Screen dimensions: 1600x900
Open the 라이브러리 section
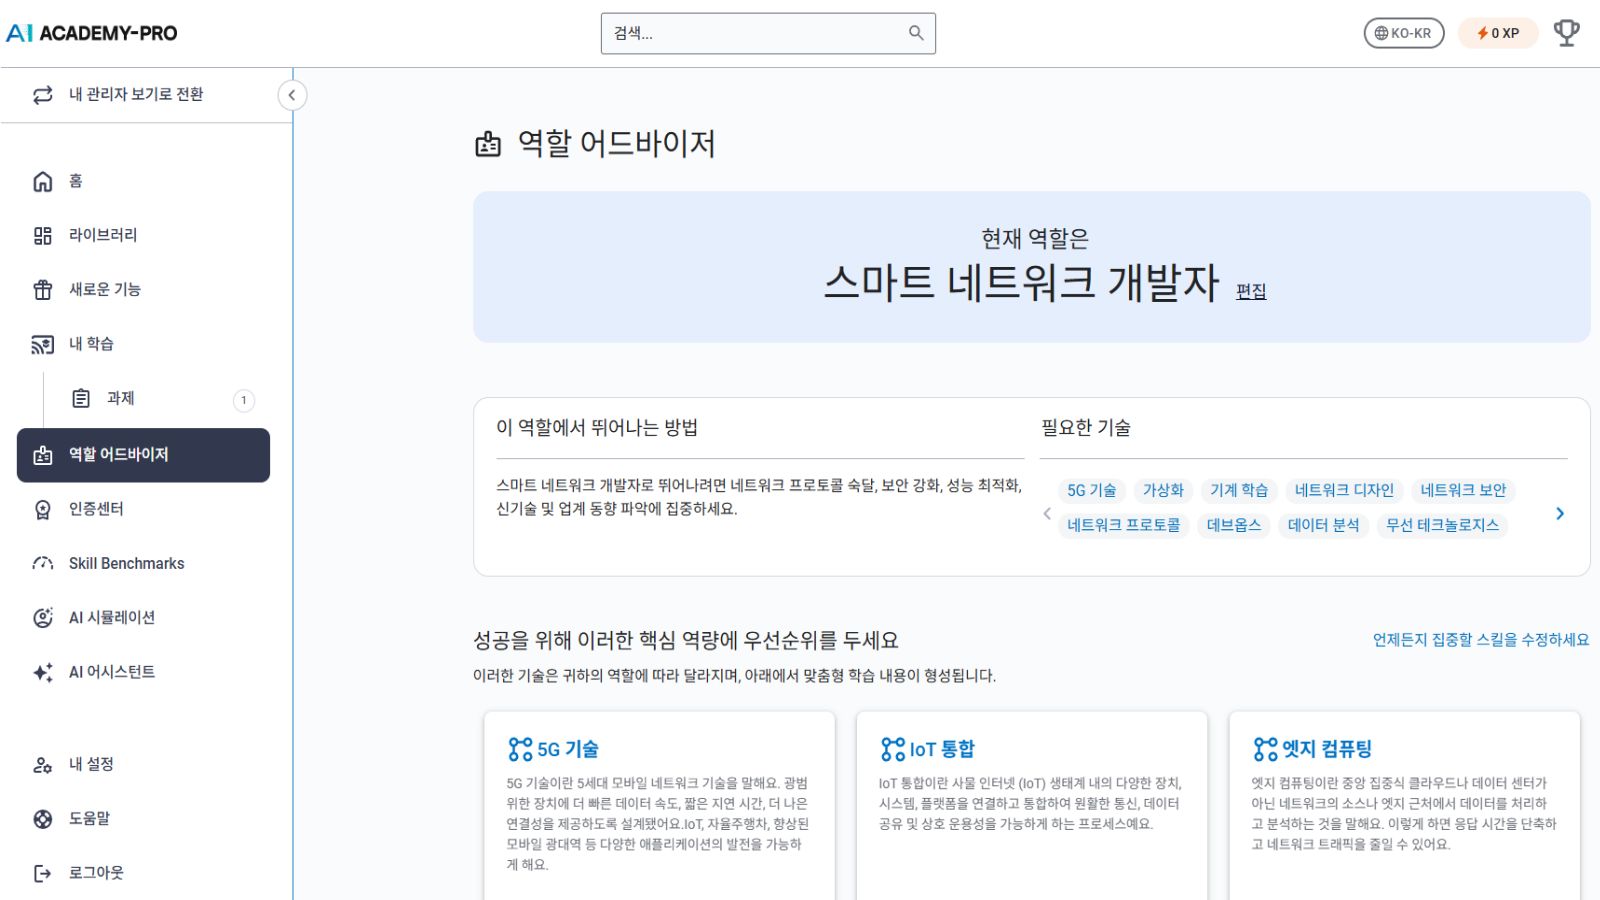click(x=105, y=235)
